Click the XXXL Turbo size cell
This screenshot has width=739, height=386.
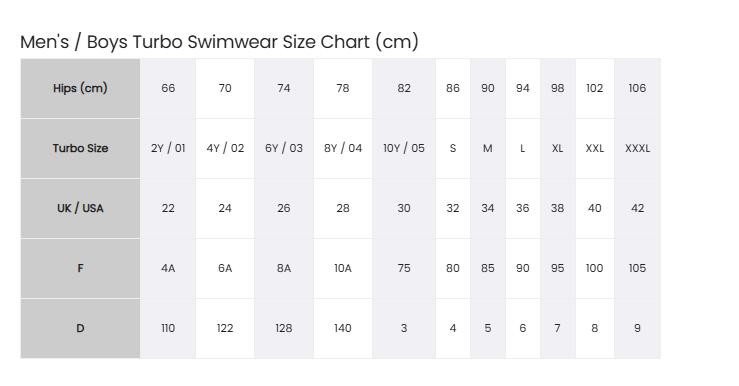(637, 148)
